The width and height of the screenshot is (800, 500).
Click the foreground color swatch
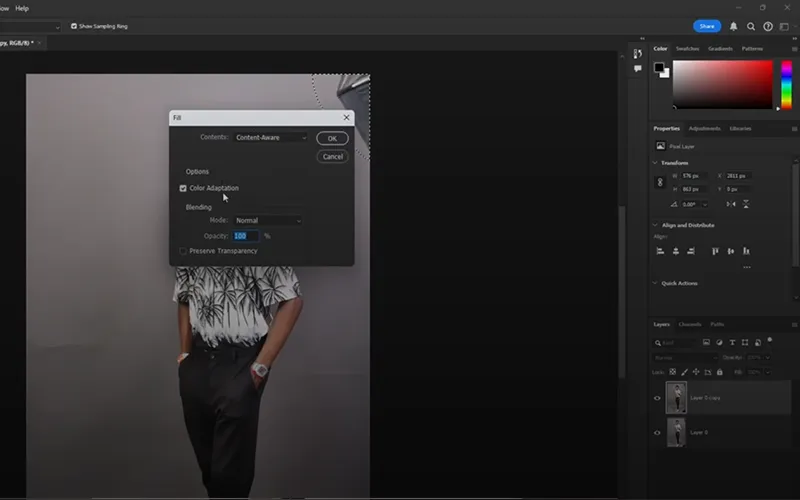pyautogui.click(x=659, y=67)
